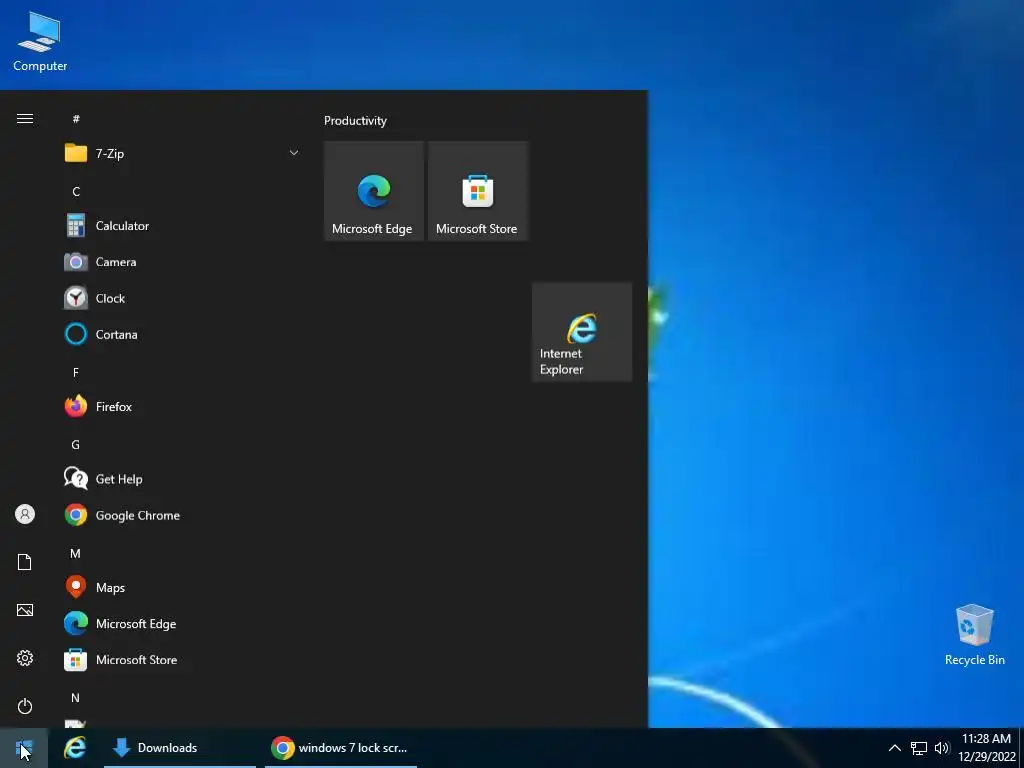Viewport: 1024px width, 768px height.
Task: Launch Calculator from the app list
Action: tap(182, 226)
